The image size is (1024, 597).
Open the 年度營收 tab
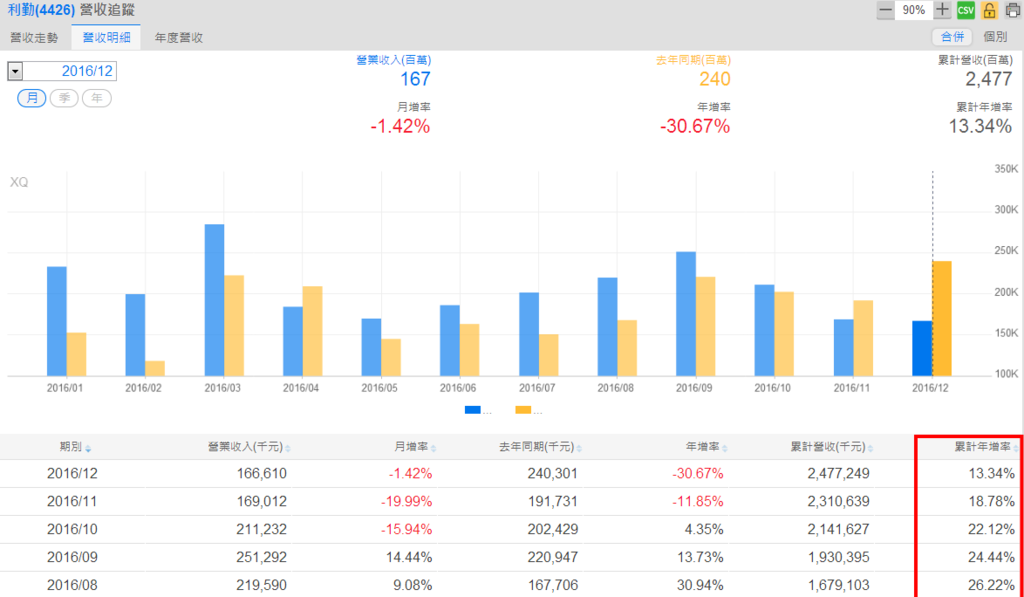click(178, 38)
